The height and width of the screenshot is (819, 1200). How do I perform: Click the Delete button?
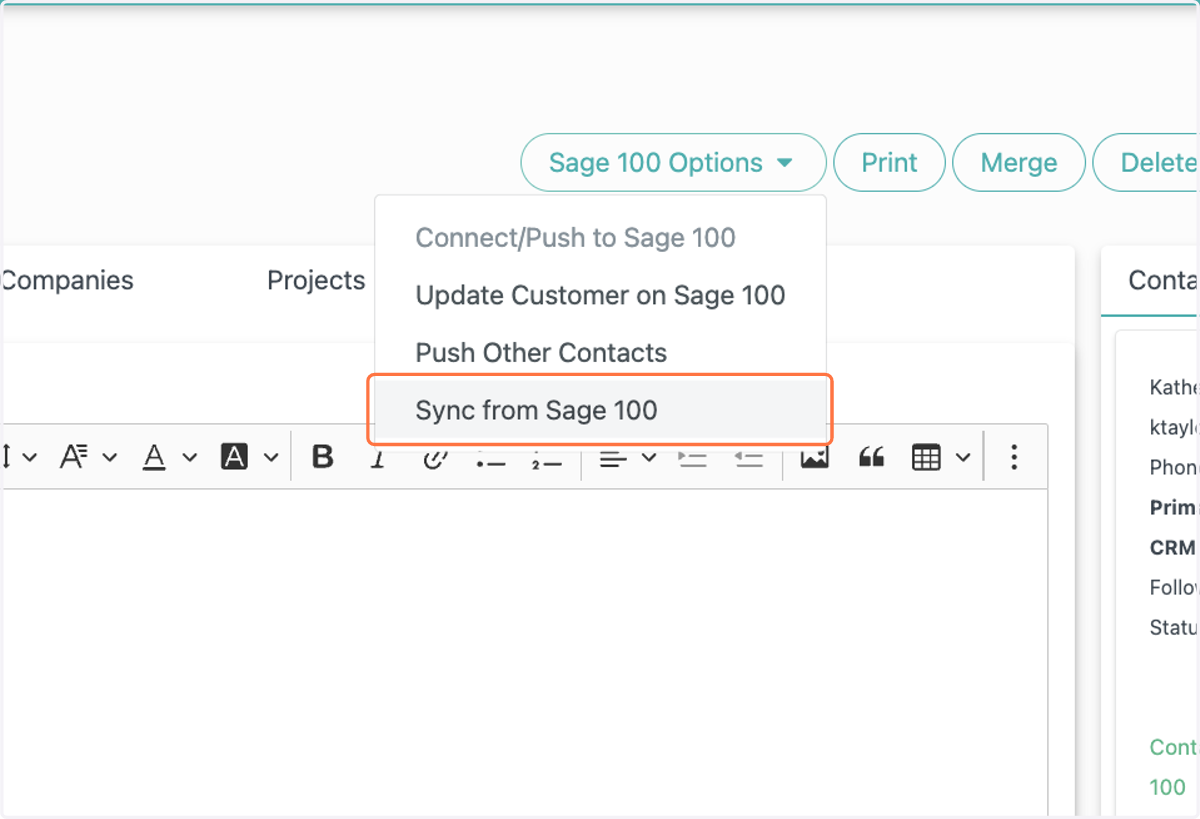click(x=1147, y=162)
